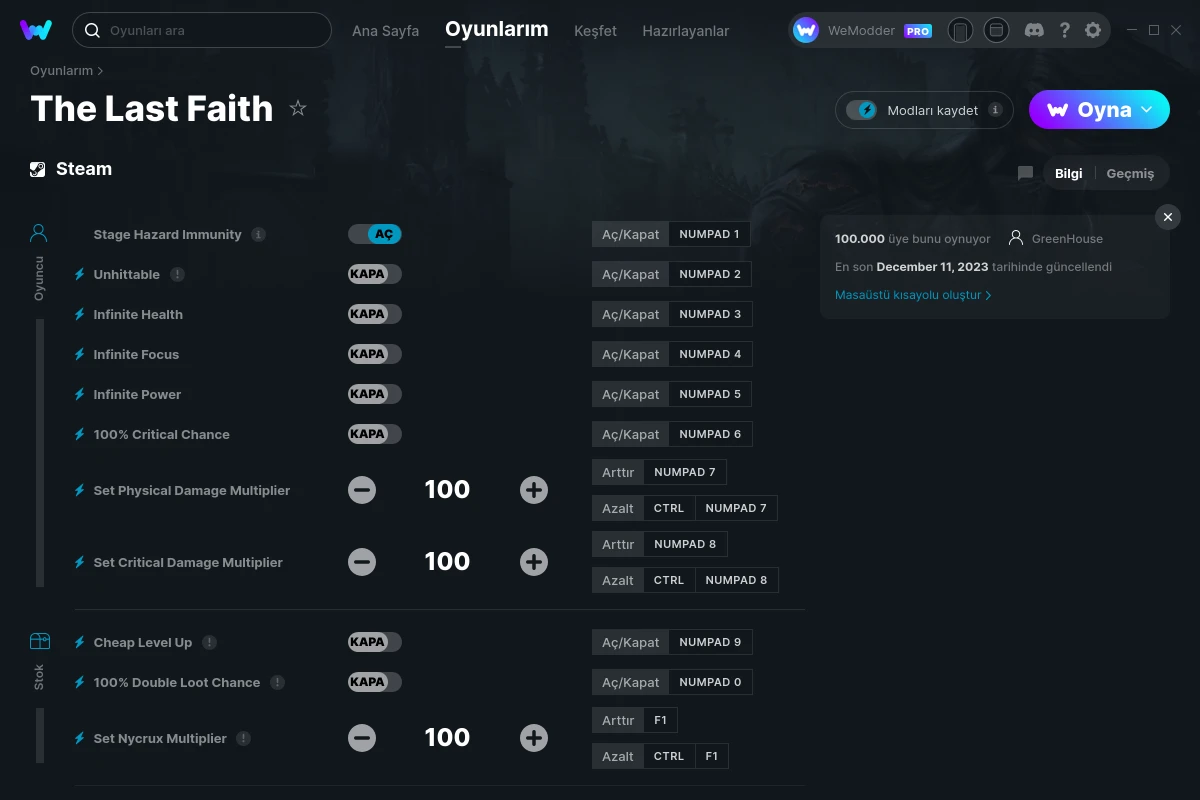The height and width of the screenshot is (800, 1200).
Task: Open the comments chat icon
Action: (1025, 173)
